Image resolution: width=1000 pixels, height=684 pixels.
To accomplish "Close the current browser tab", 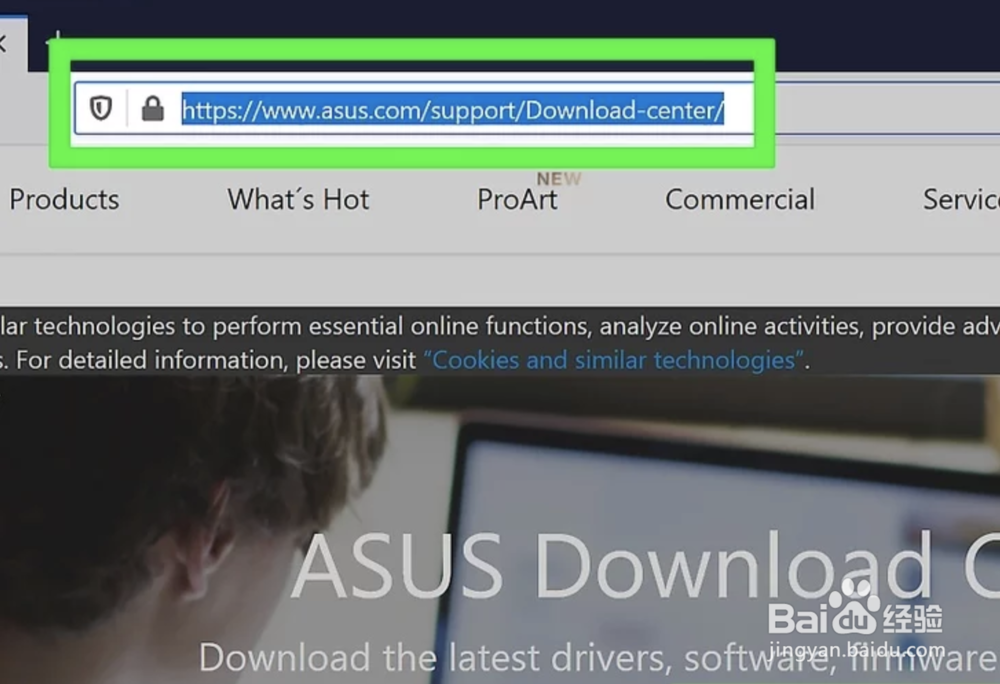I will pyautogui.click(x=3, y=44).
